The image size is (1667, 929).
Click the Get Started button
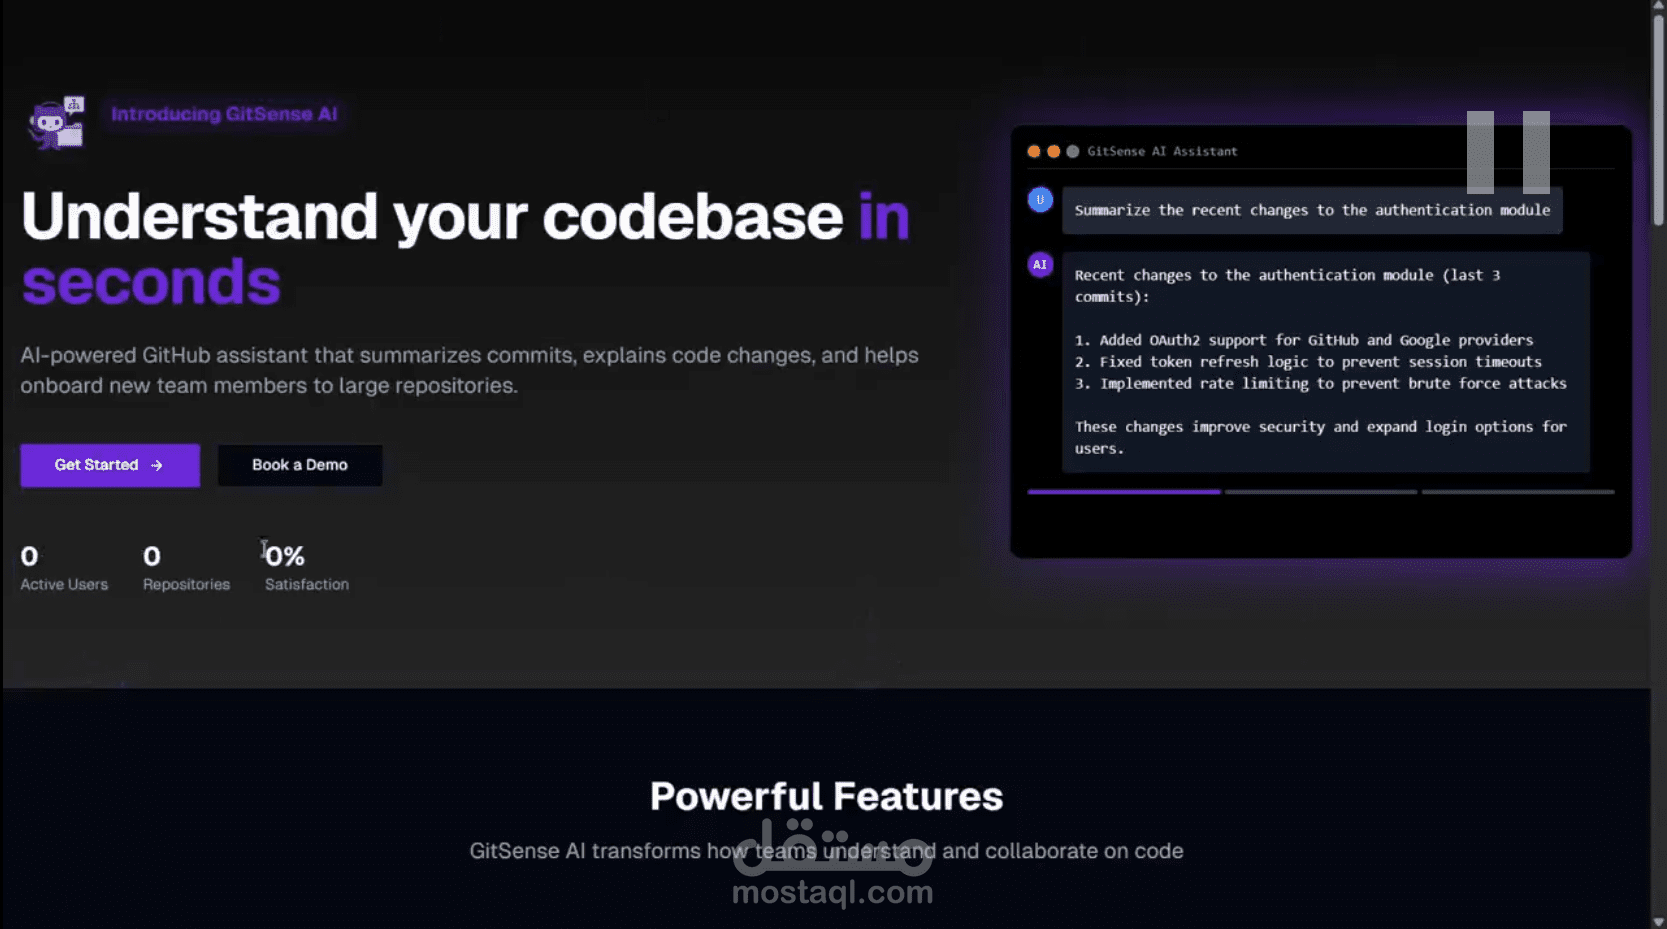click(110, 465)
